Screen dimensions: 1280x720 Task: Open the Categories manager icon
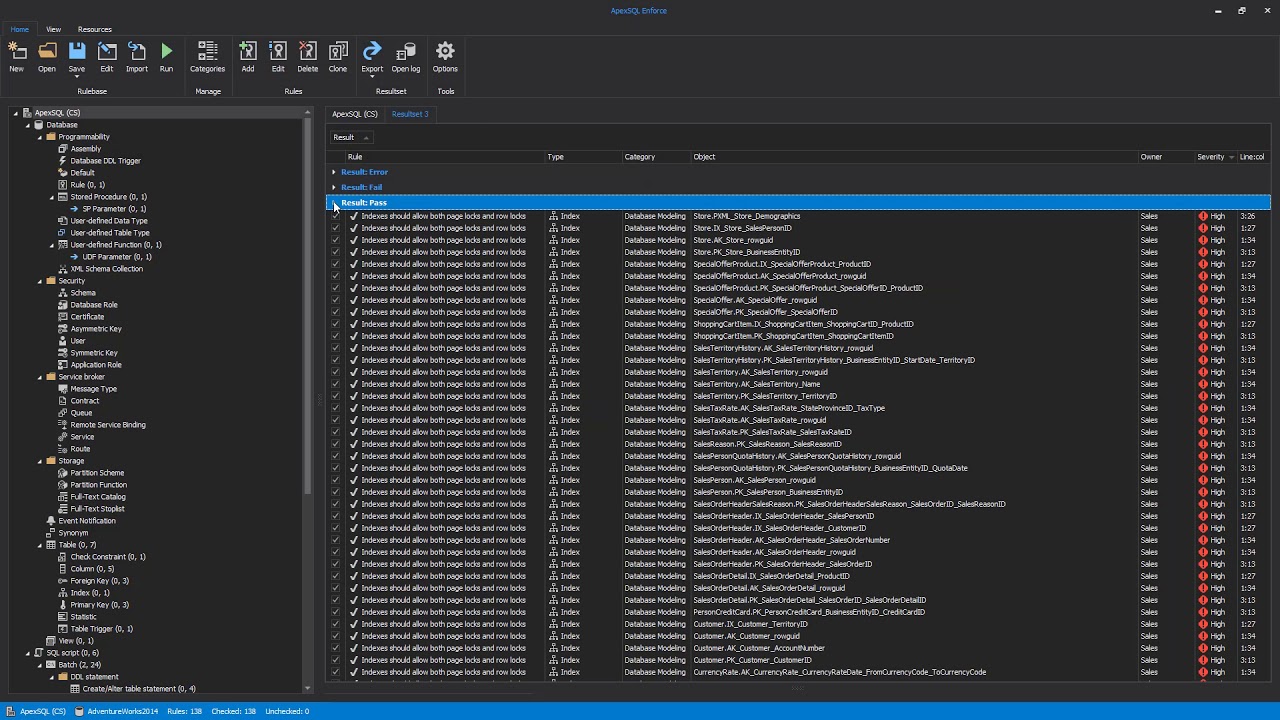[207, 51]
